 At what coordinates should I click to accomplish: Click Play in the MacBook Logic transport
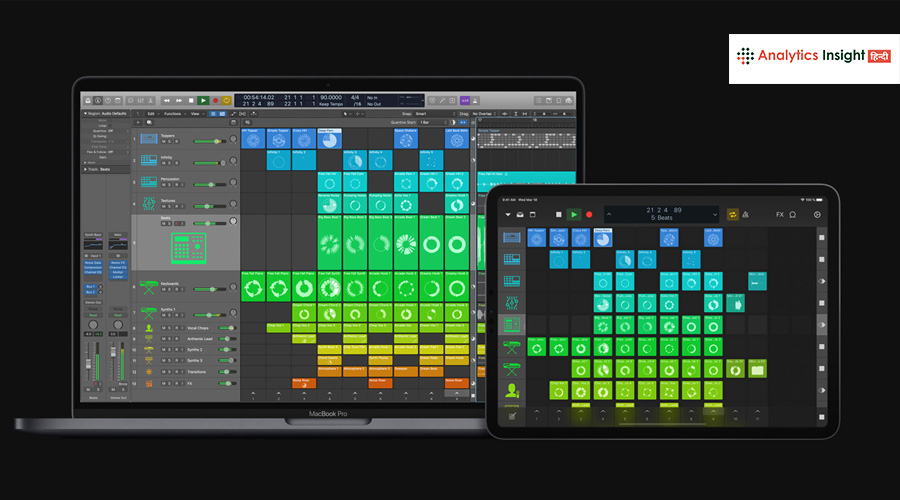click(203, 100)
